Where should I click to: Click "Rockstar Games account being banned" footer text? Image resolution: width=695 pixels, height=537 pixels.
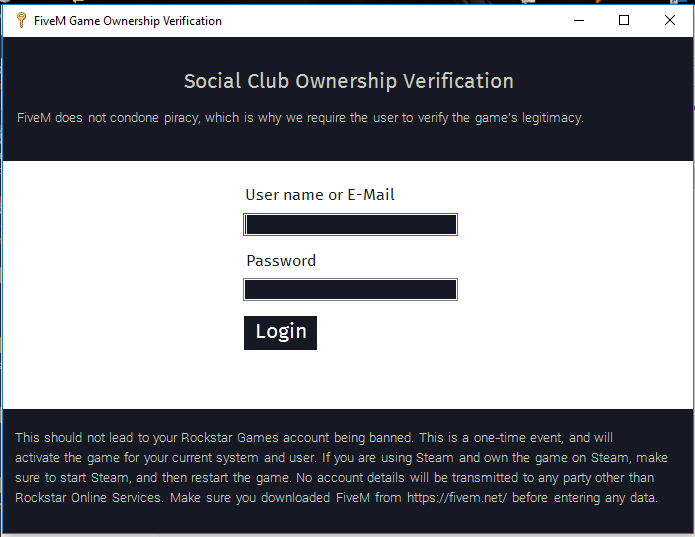296,438
